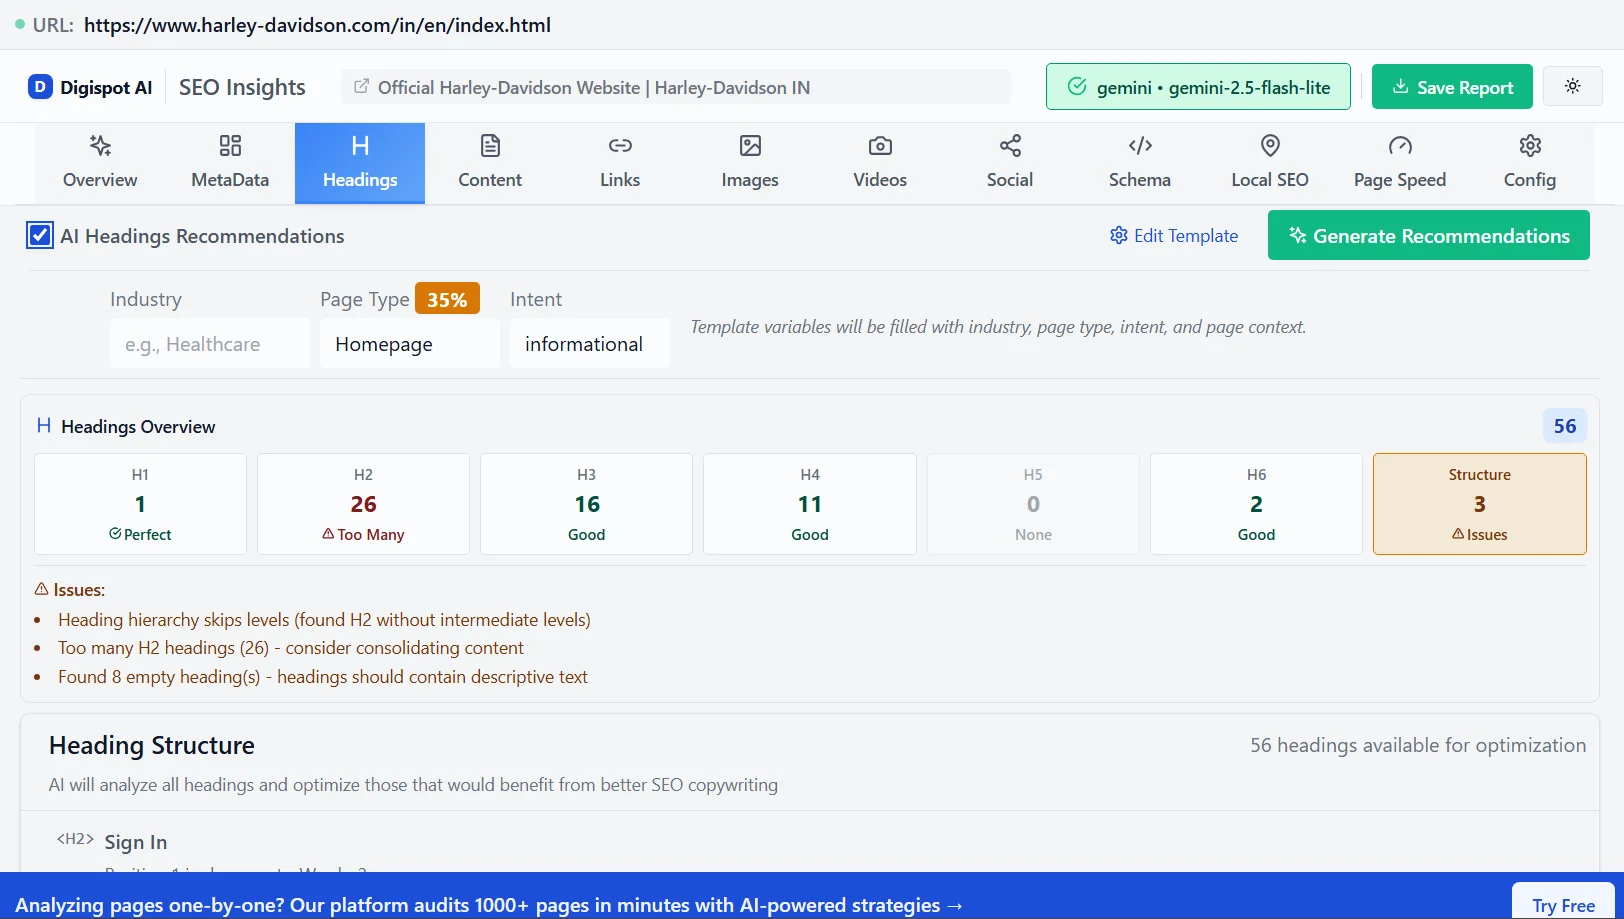Screen dimensions: 1624x919
Task: Open the Config tab
Action: (1530, 163)
